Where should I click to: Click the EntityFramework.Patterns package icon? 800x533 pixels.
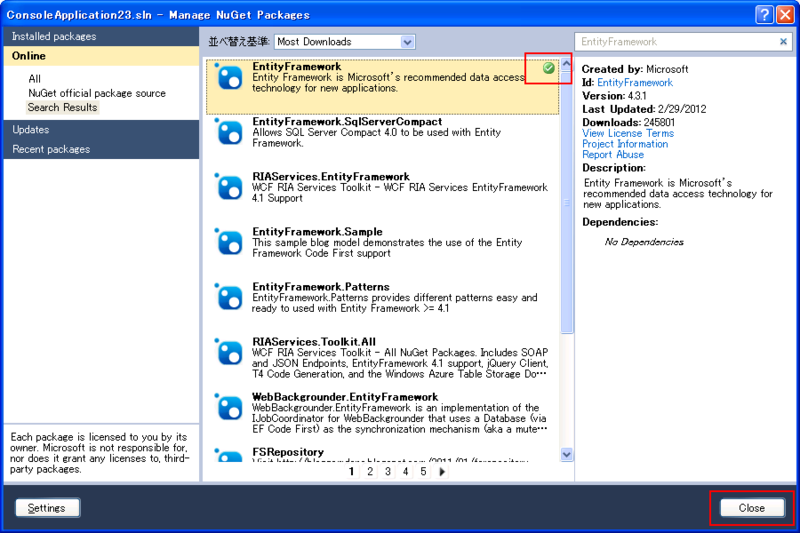coord(229,298)
